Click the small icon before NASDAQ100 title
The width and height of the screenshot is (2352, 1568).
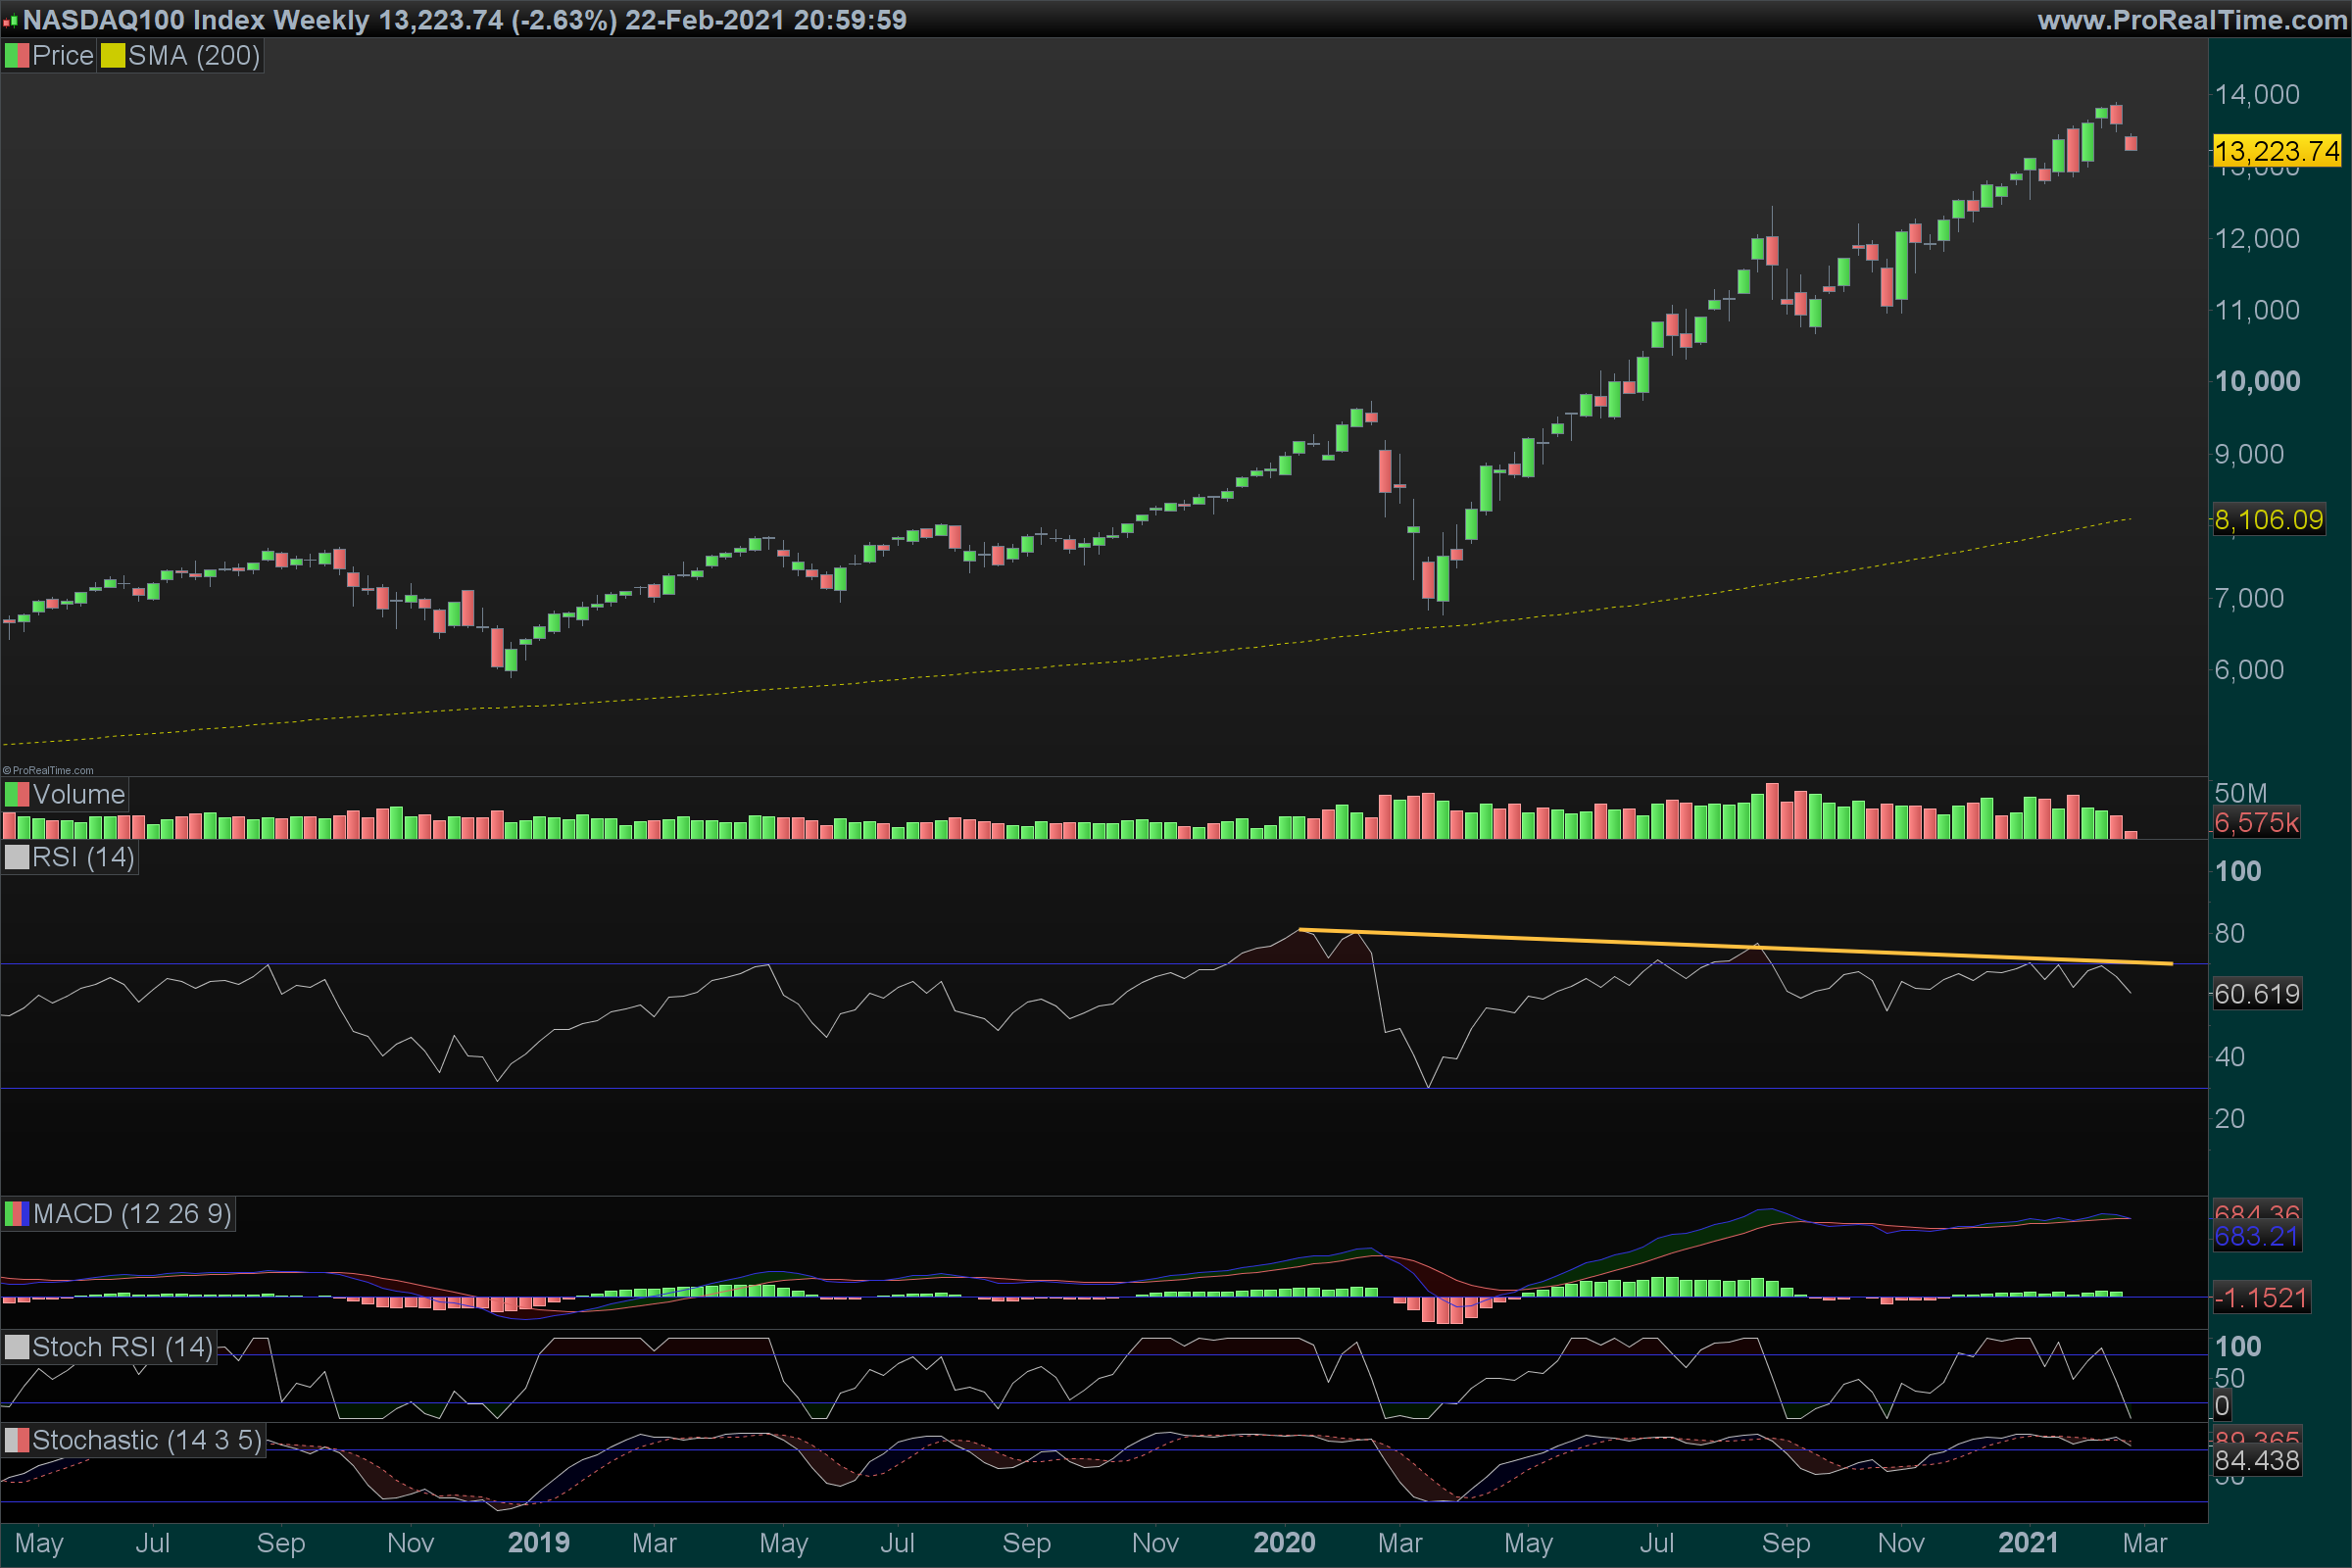click(x=10, y=20)
